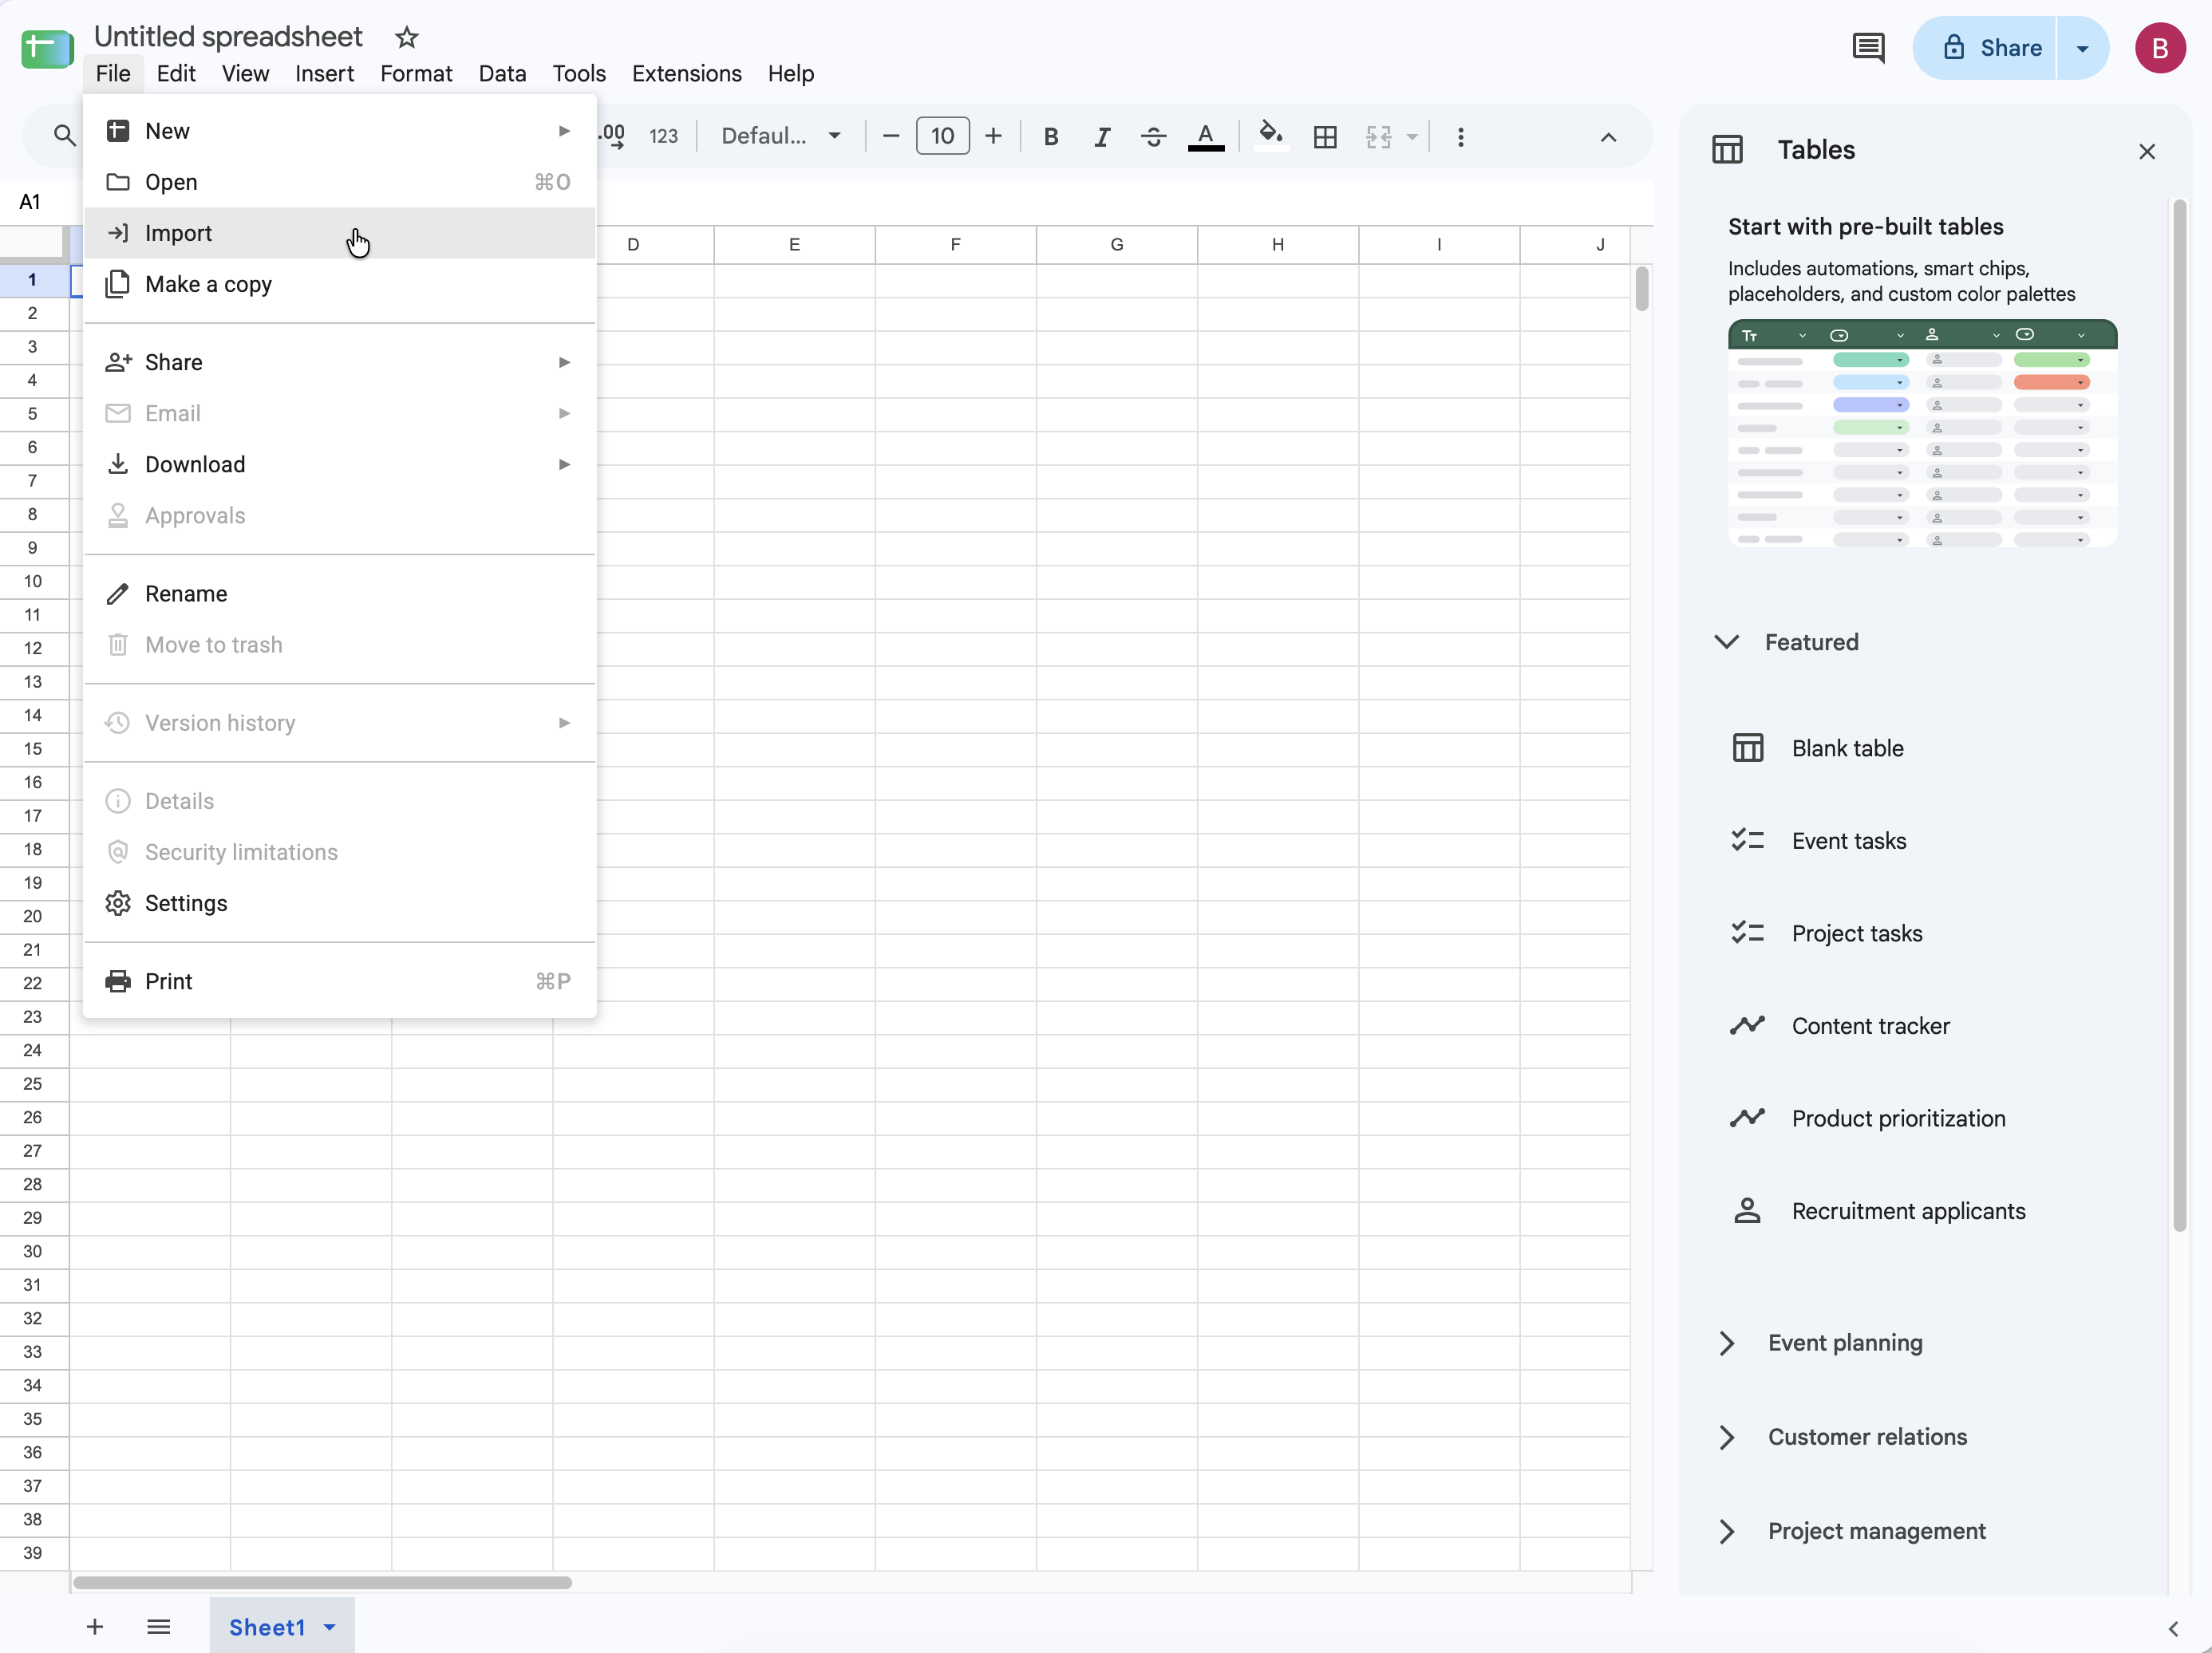Open the Download submenu
This screenshot has height=1653, width=2212.
340,464
